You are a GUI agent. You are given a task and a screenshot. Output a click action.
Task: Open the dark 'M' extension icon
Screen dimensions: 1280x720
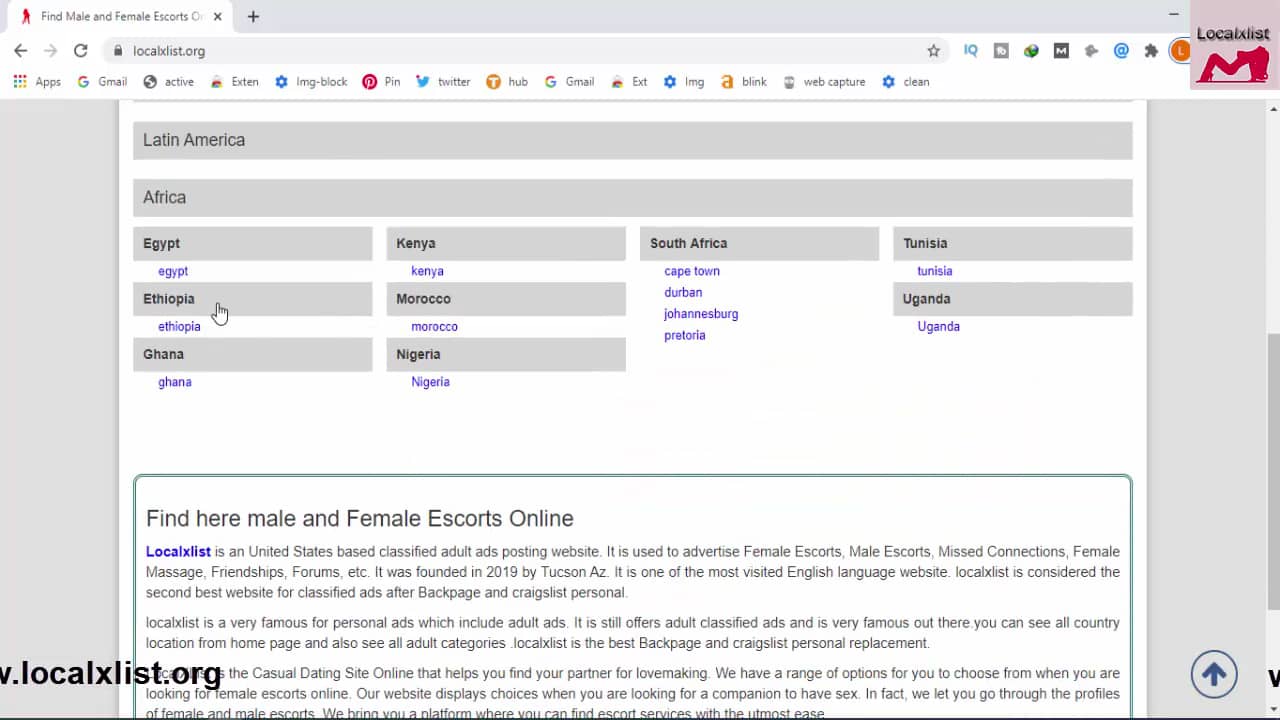(1061, 51)
